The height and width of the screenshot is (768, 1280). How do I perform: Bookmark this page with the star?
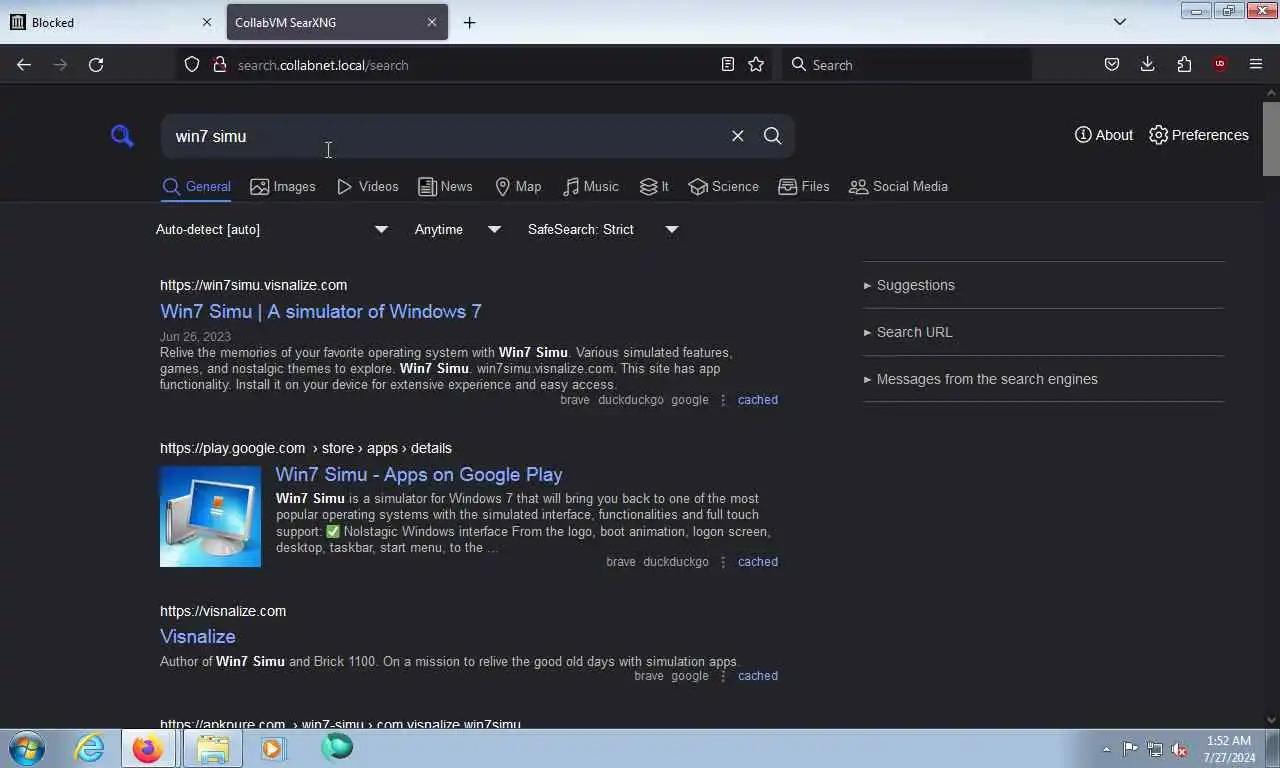(x=756, y=65)
